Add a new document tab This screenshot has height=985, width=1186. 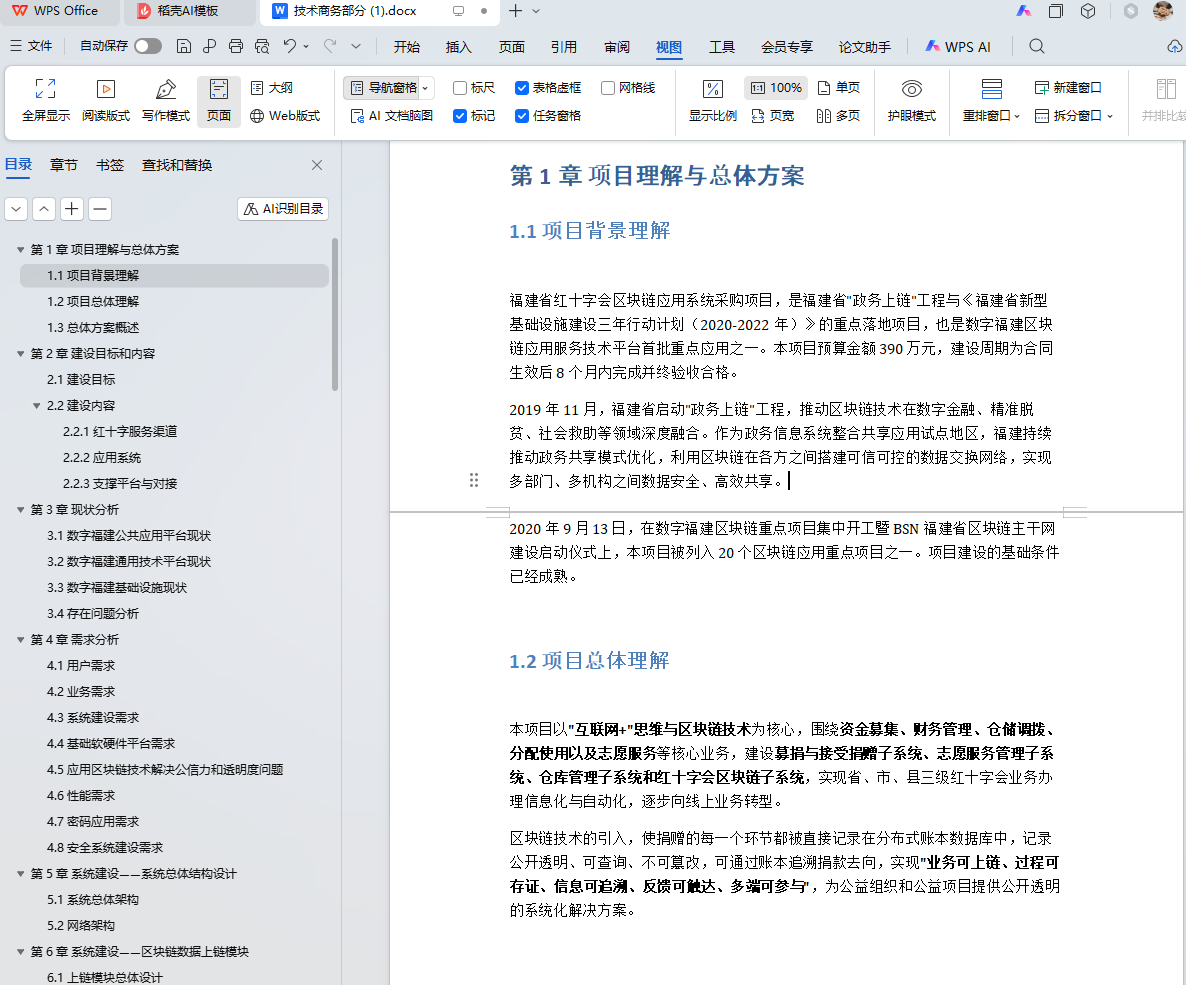click(x=515, y=11)
